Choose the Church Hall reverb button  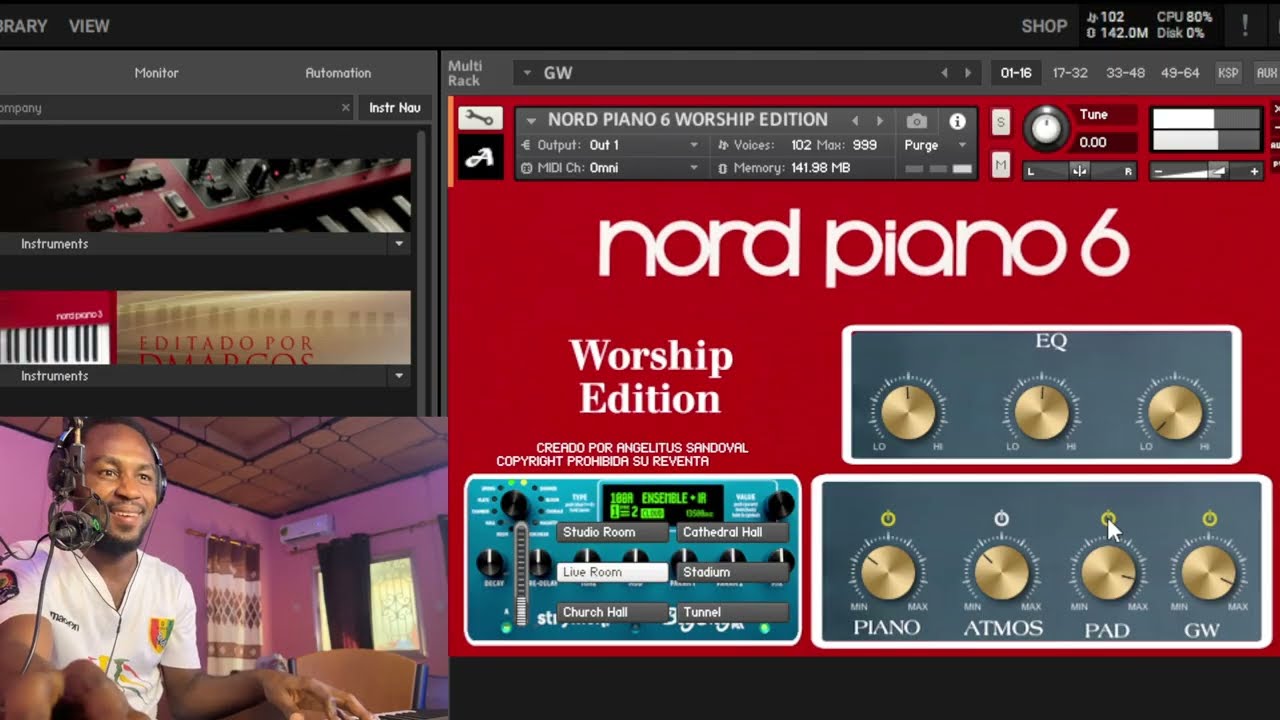612,612
